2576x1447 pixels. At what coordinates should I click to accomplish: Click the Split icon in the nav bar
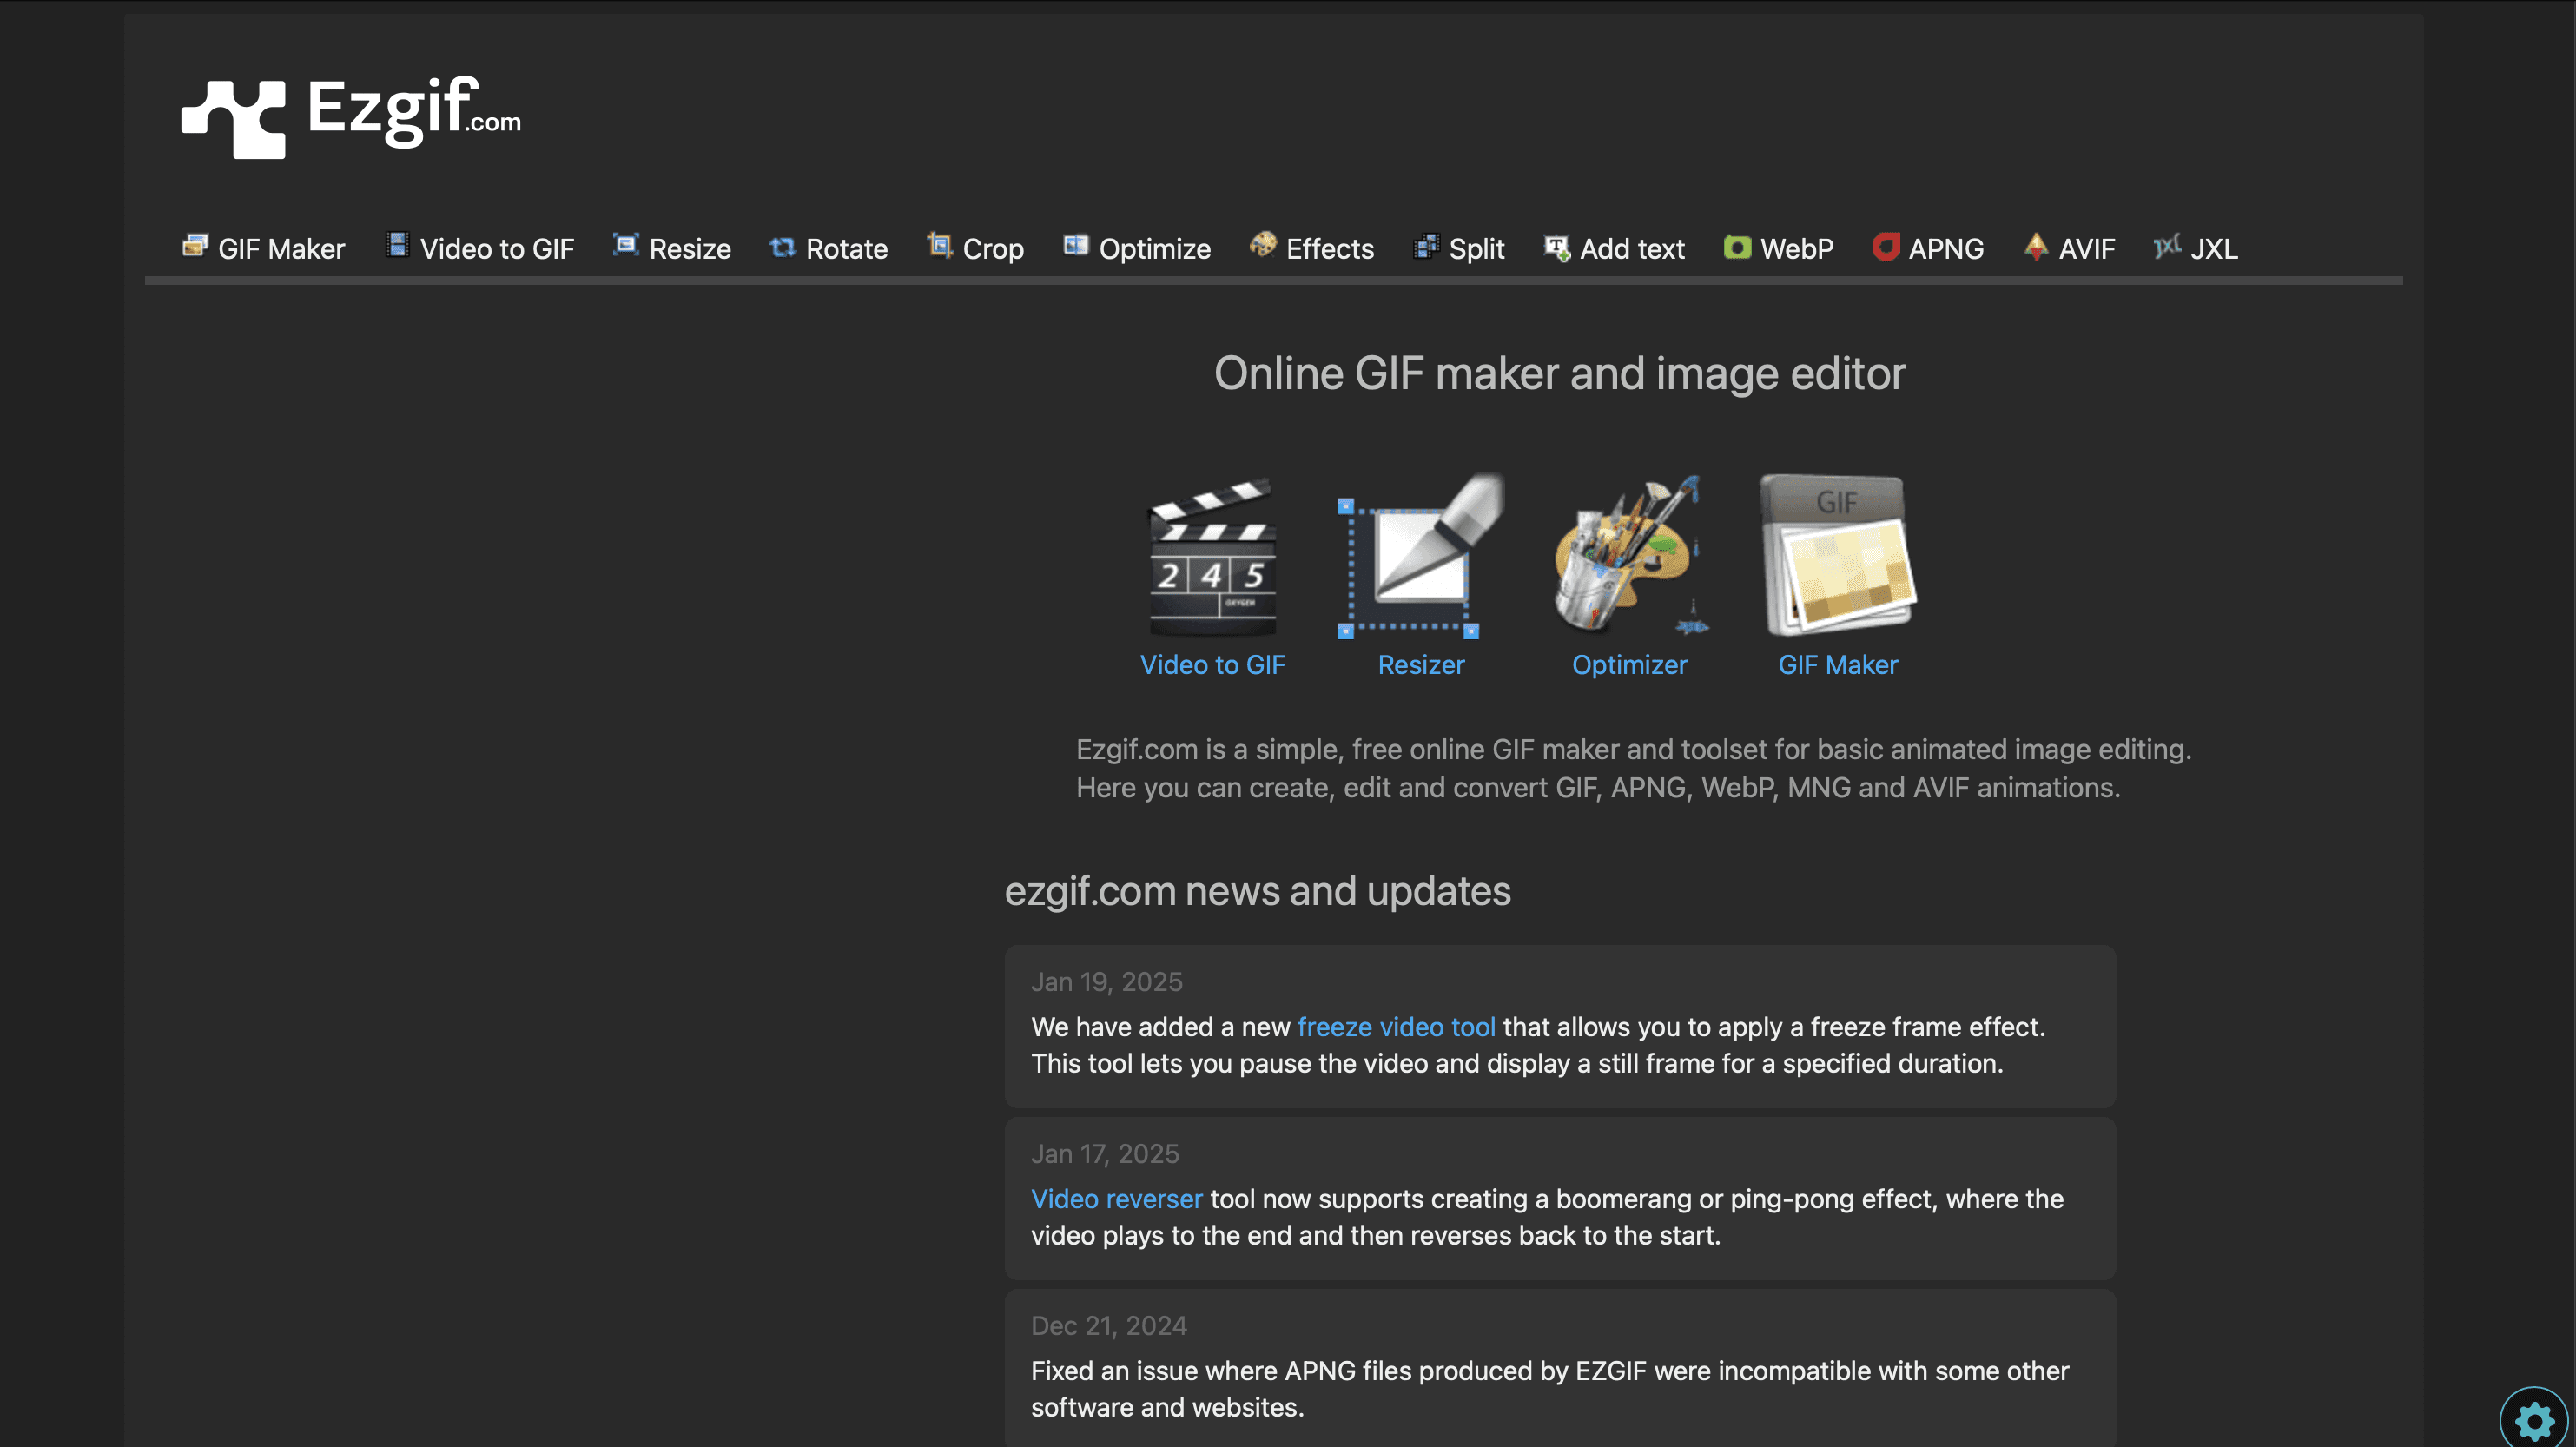coord(1426,246)
